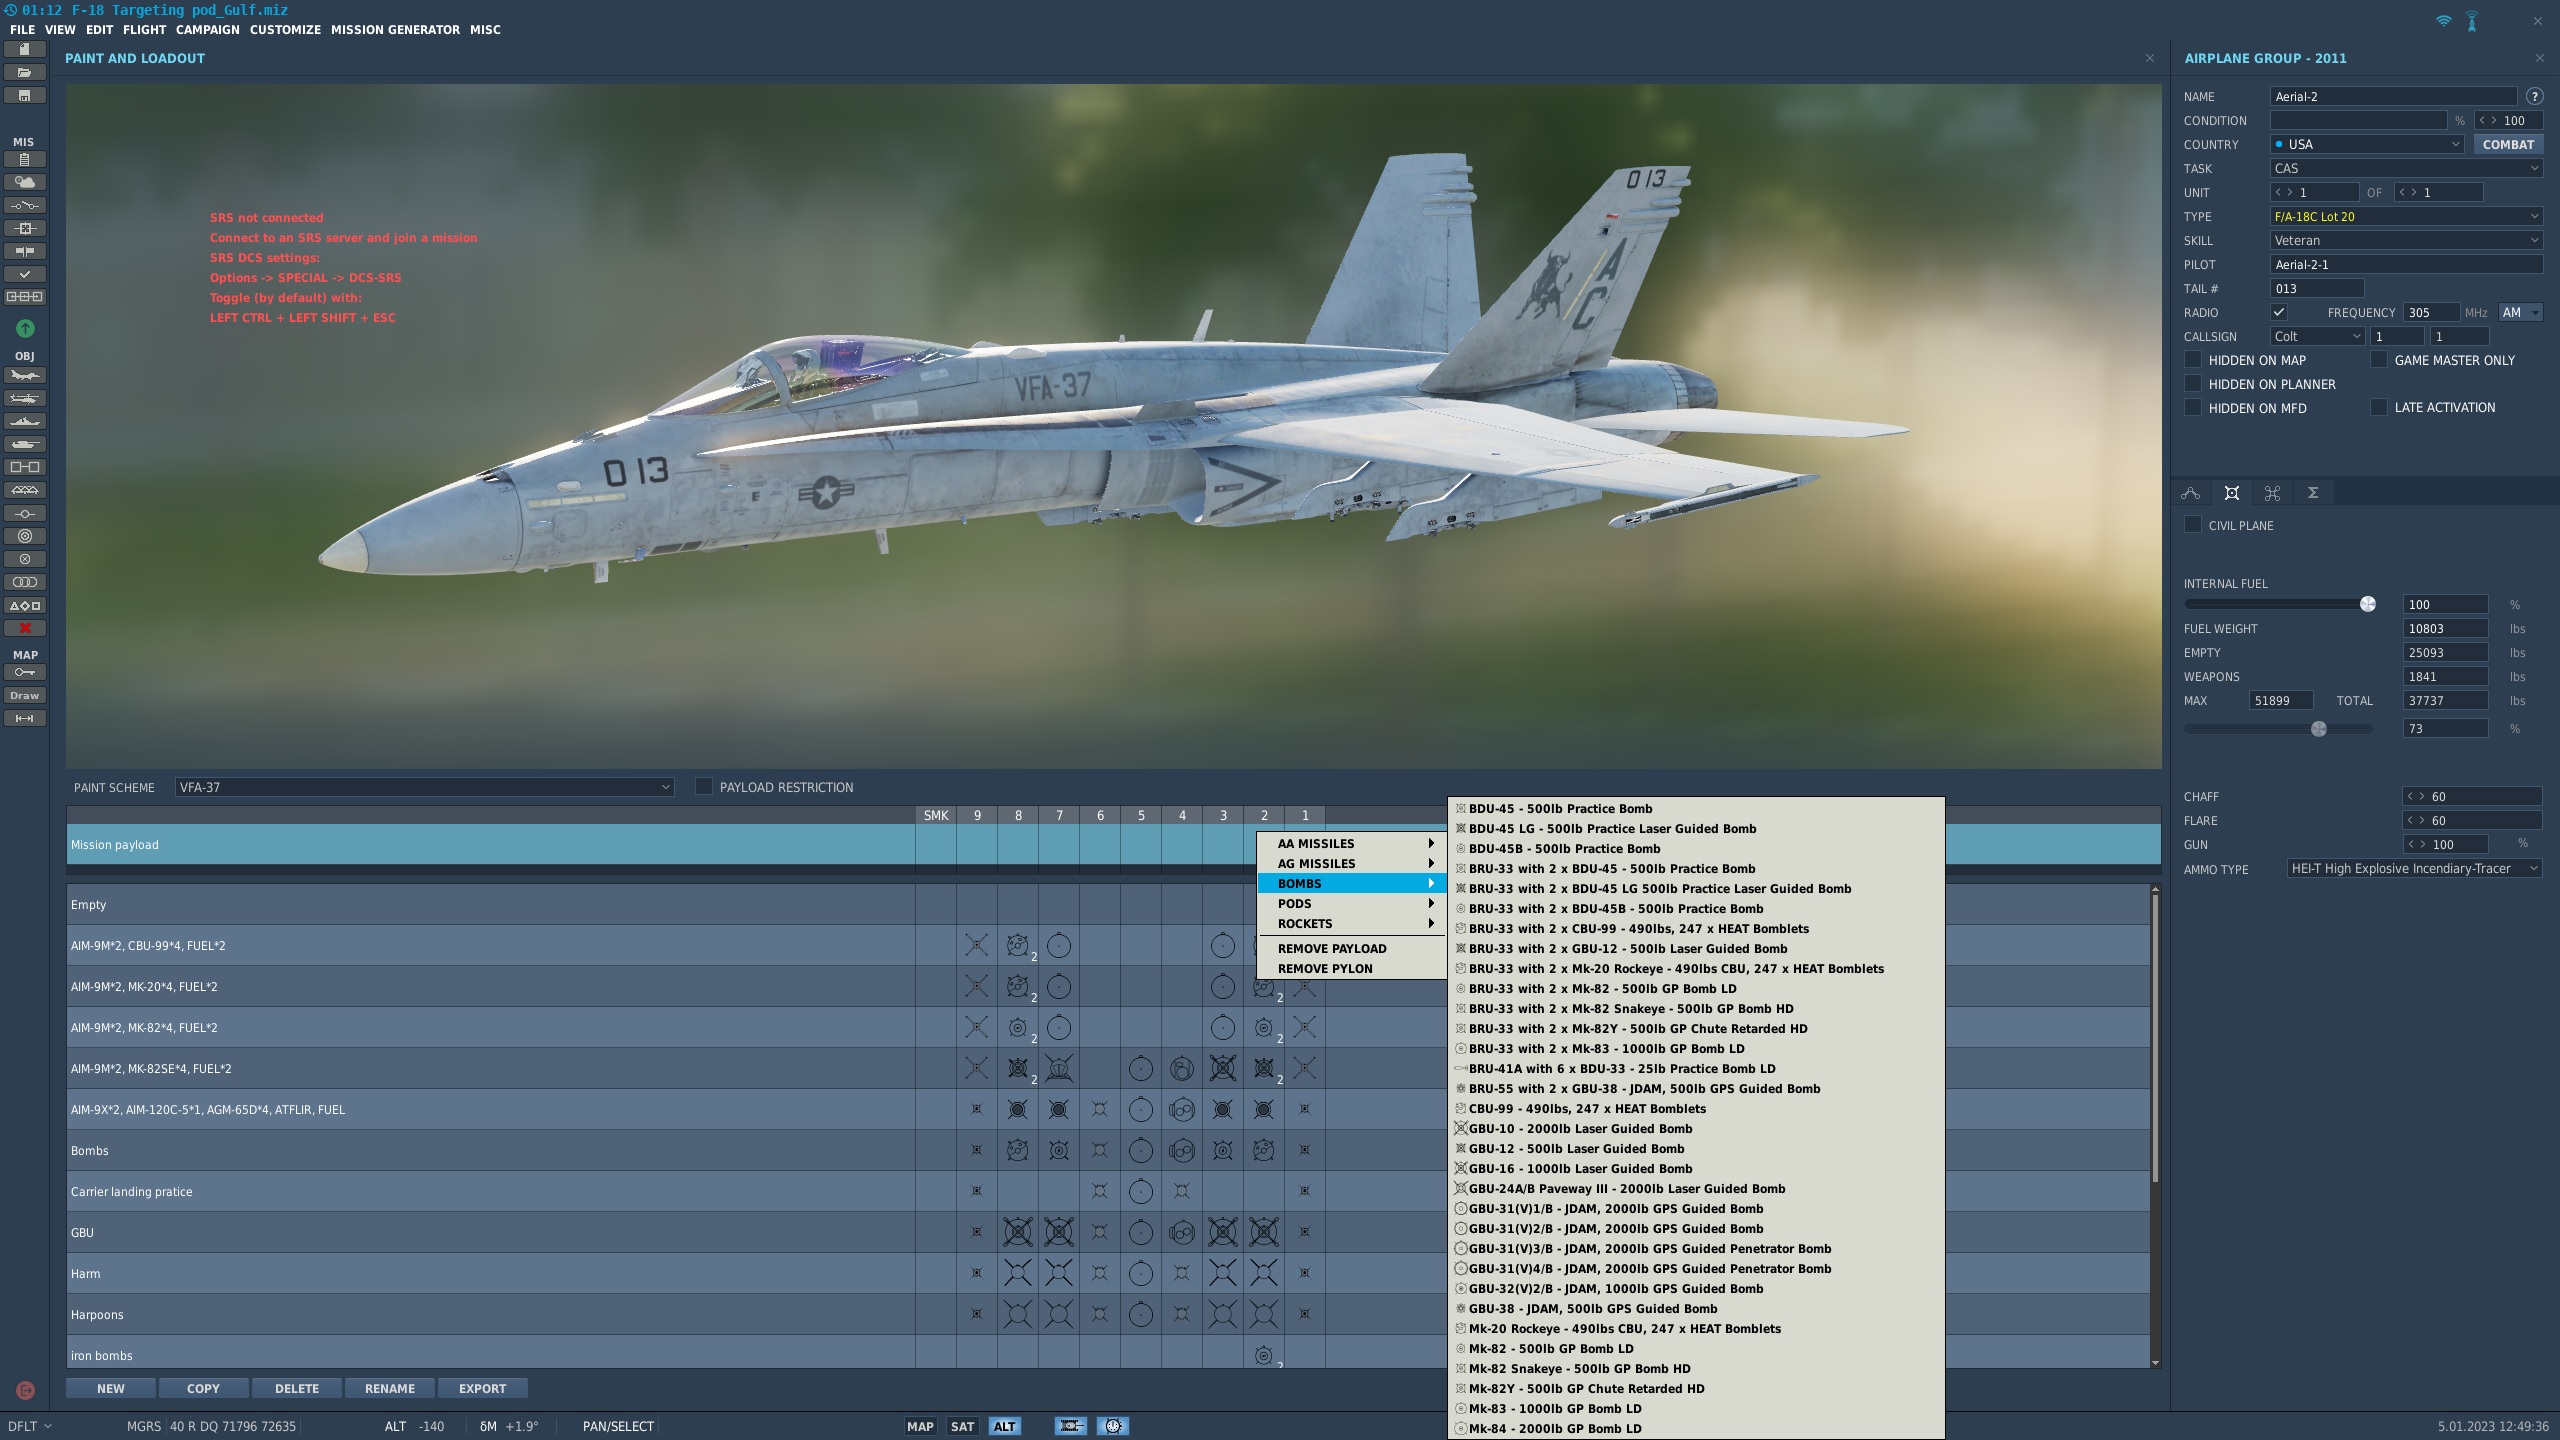Select the Airplane Group placement icon

(x=25, y=375)
